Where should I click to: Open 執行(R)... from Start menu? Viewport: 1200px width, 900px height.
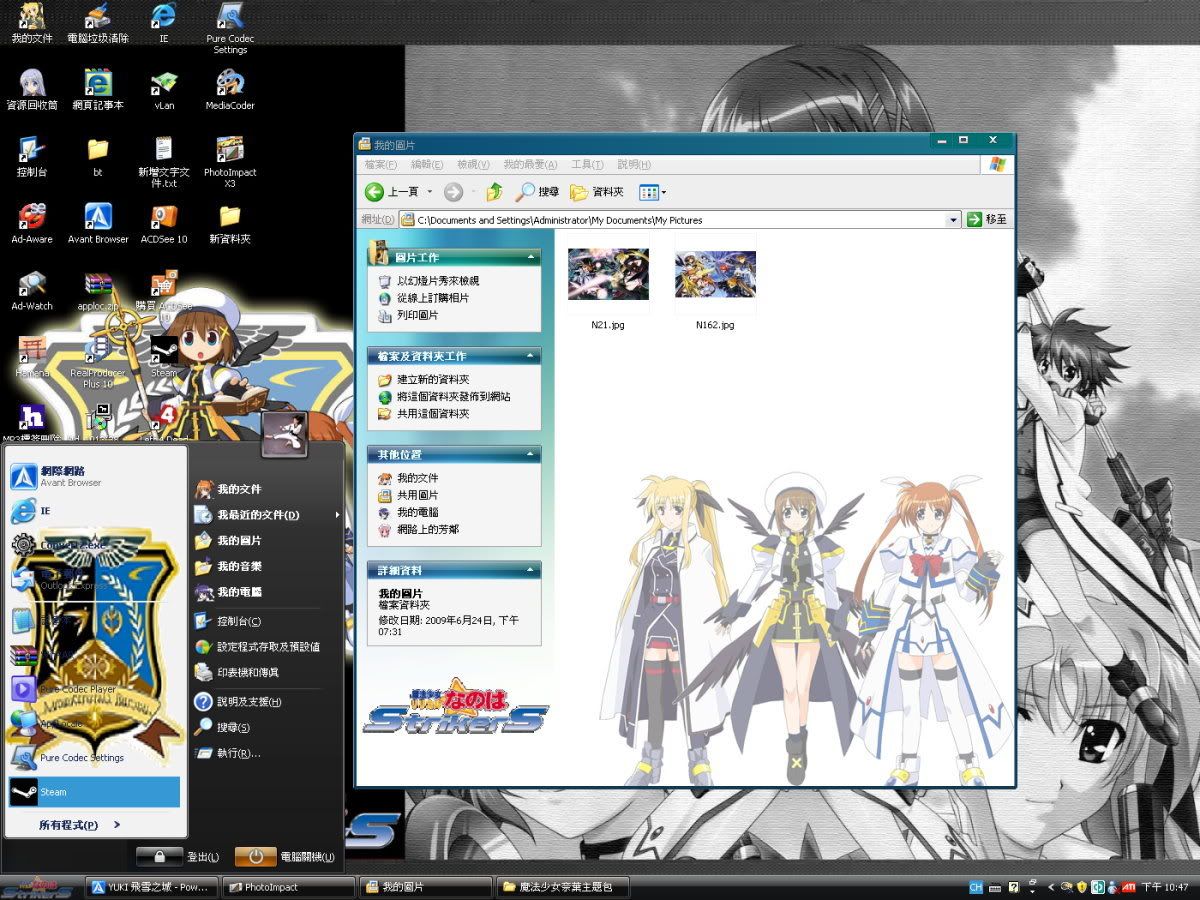tap(228, 753)
